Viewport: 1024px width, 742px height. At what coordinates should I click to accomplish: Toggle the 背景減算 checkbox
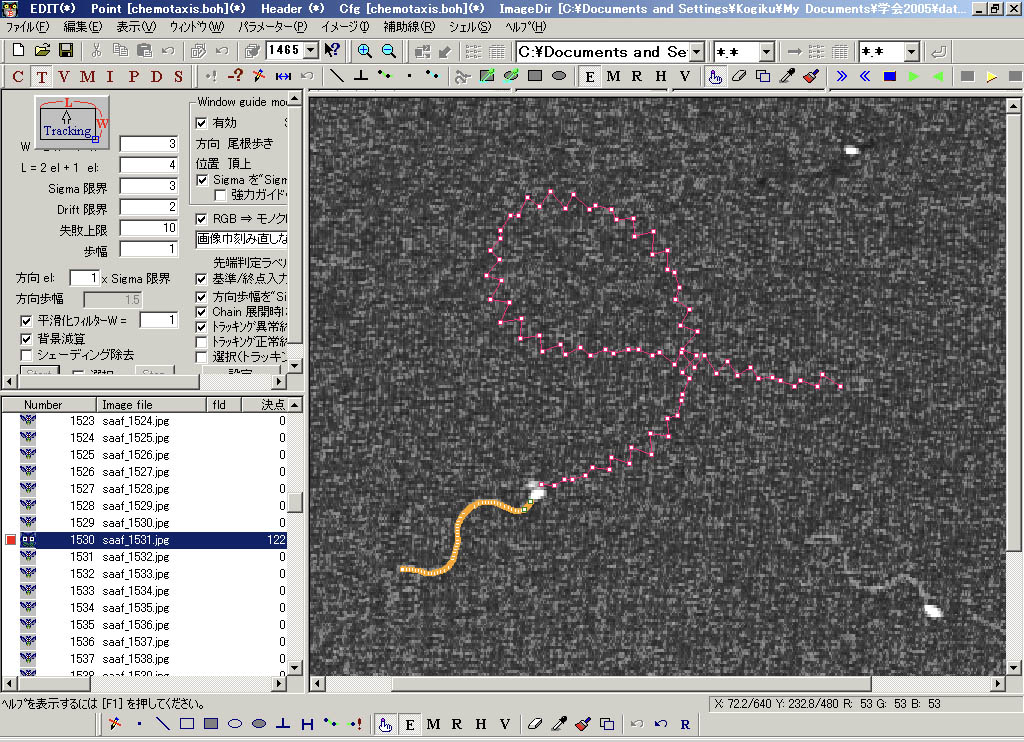tap(27, 338)
